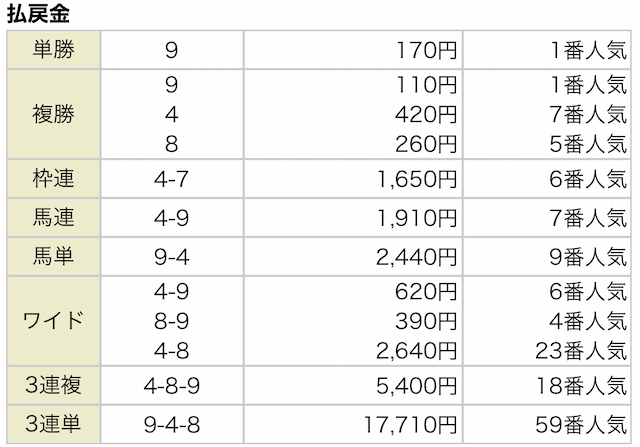Select the 複勝 row label
640x447 pixels.
(x=53, y=114)
